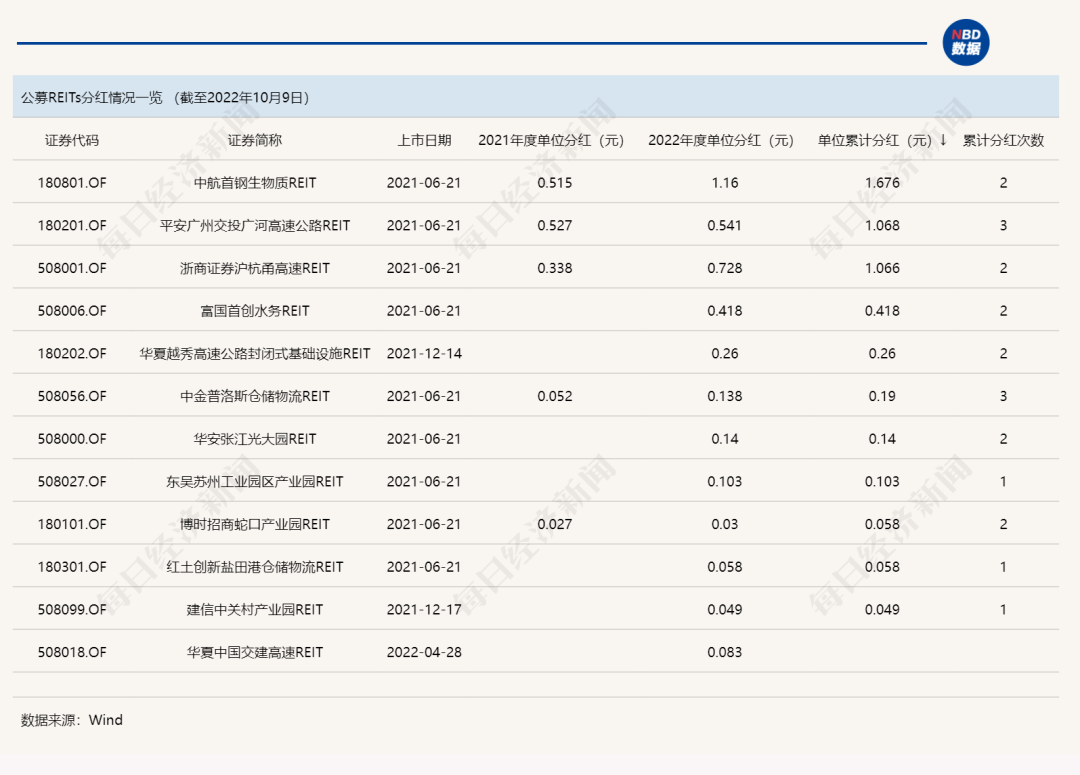Select code 508056.OF
Image resolution: width=1080 pixels, height=775 pixels.
click(x=72, y=397)
